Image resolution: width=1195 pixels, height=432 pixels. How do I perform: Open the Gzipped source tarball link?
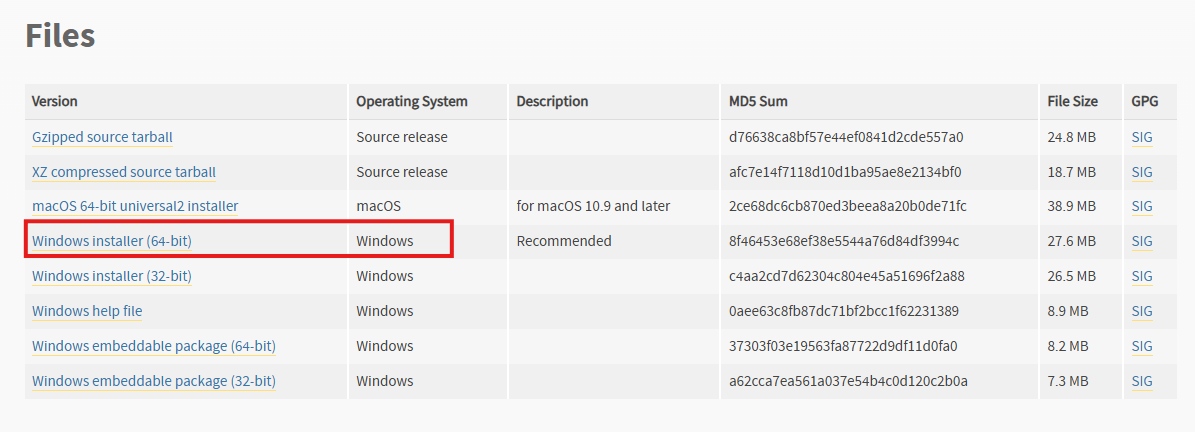[102, 137]
